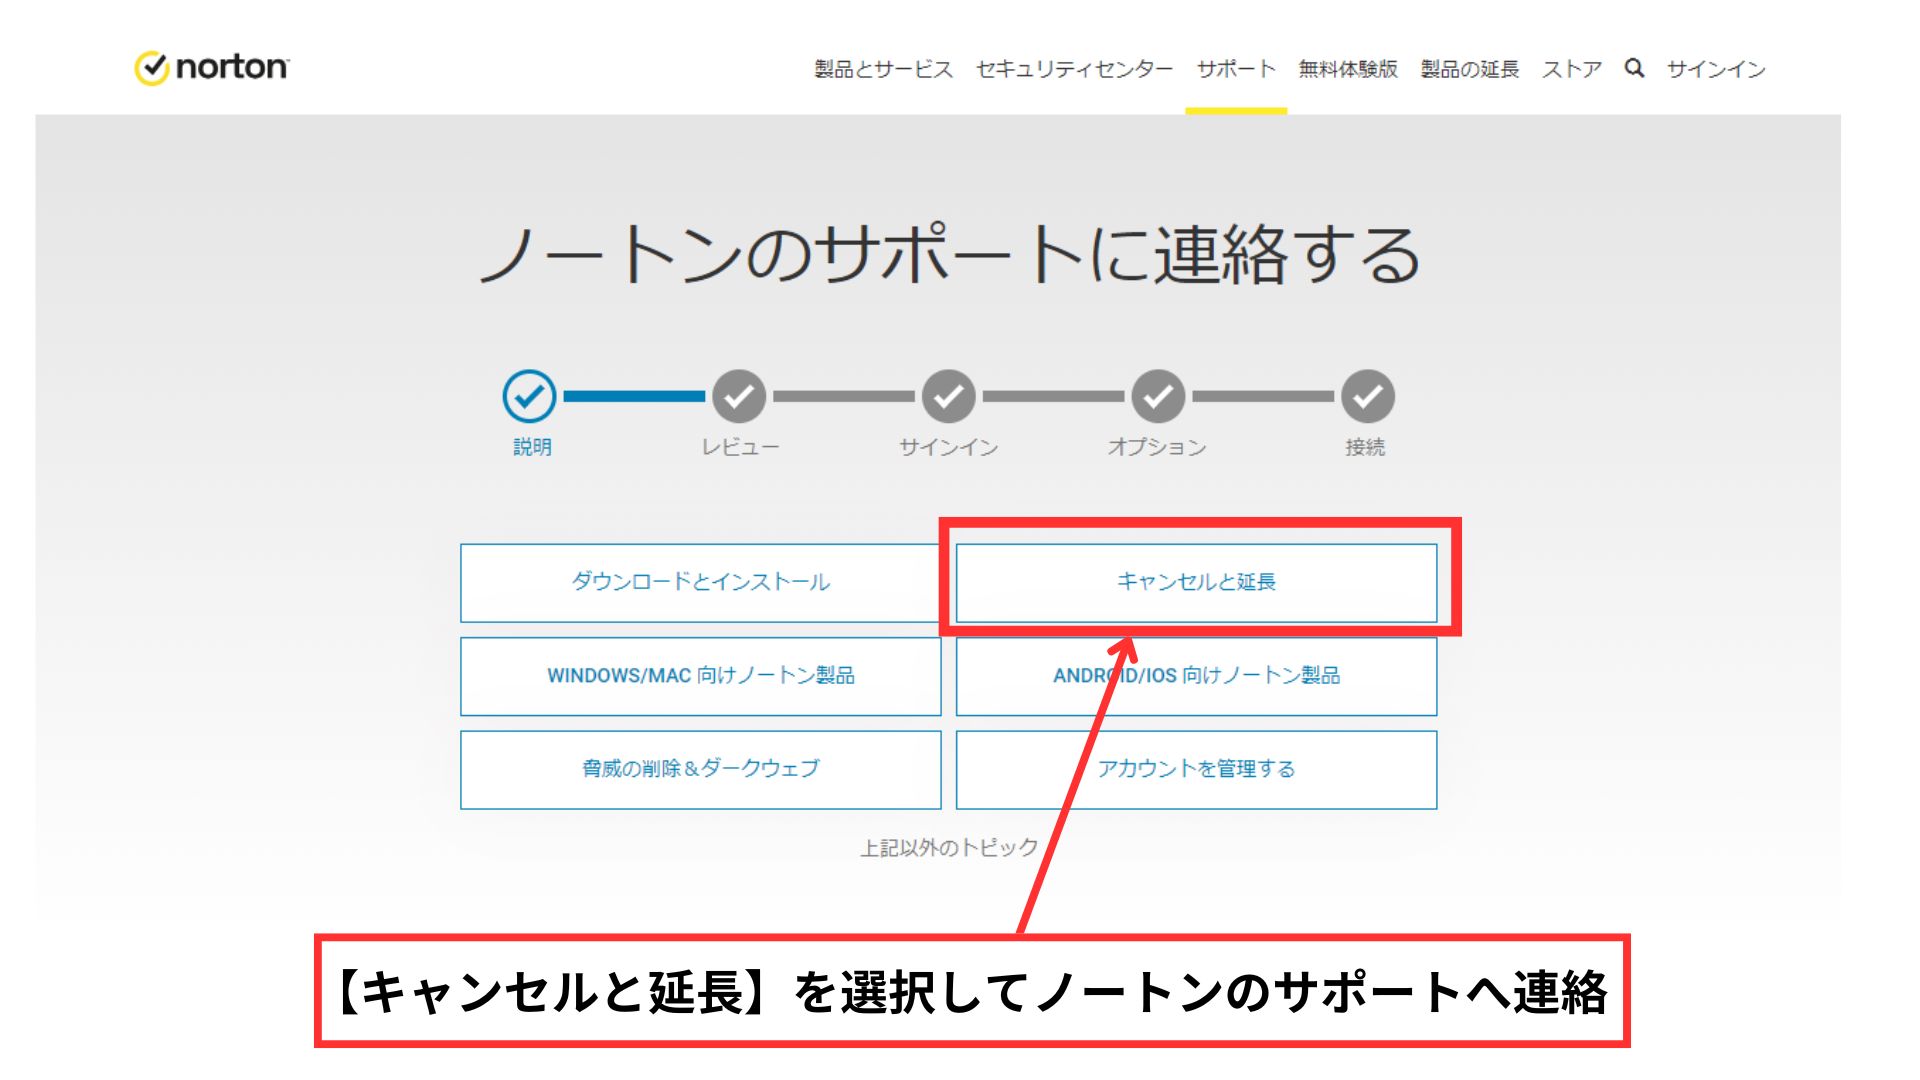The image size is (1920, 1080).
Task: Click the レビュー step checkmark circle
Action: [739, 397]
